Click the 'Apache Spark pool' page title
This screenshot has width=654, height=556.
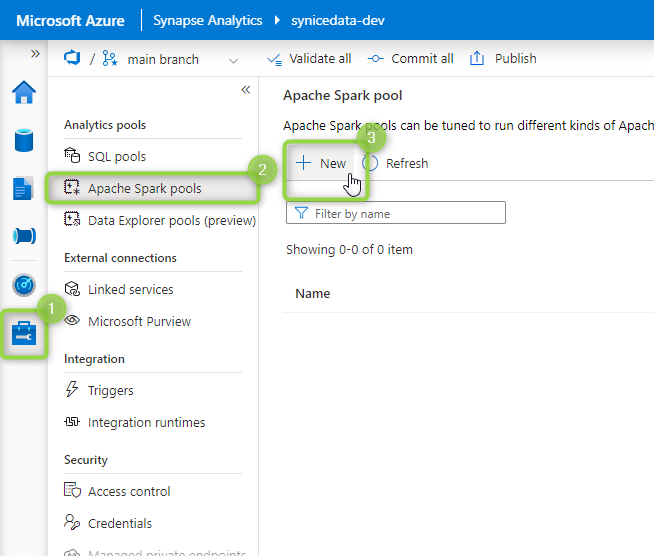coord(342,95)
